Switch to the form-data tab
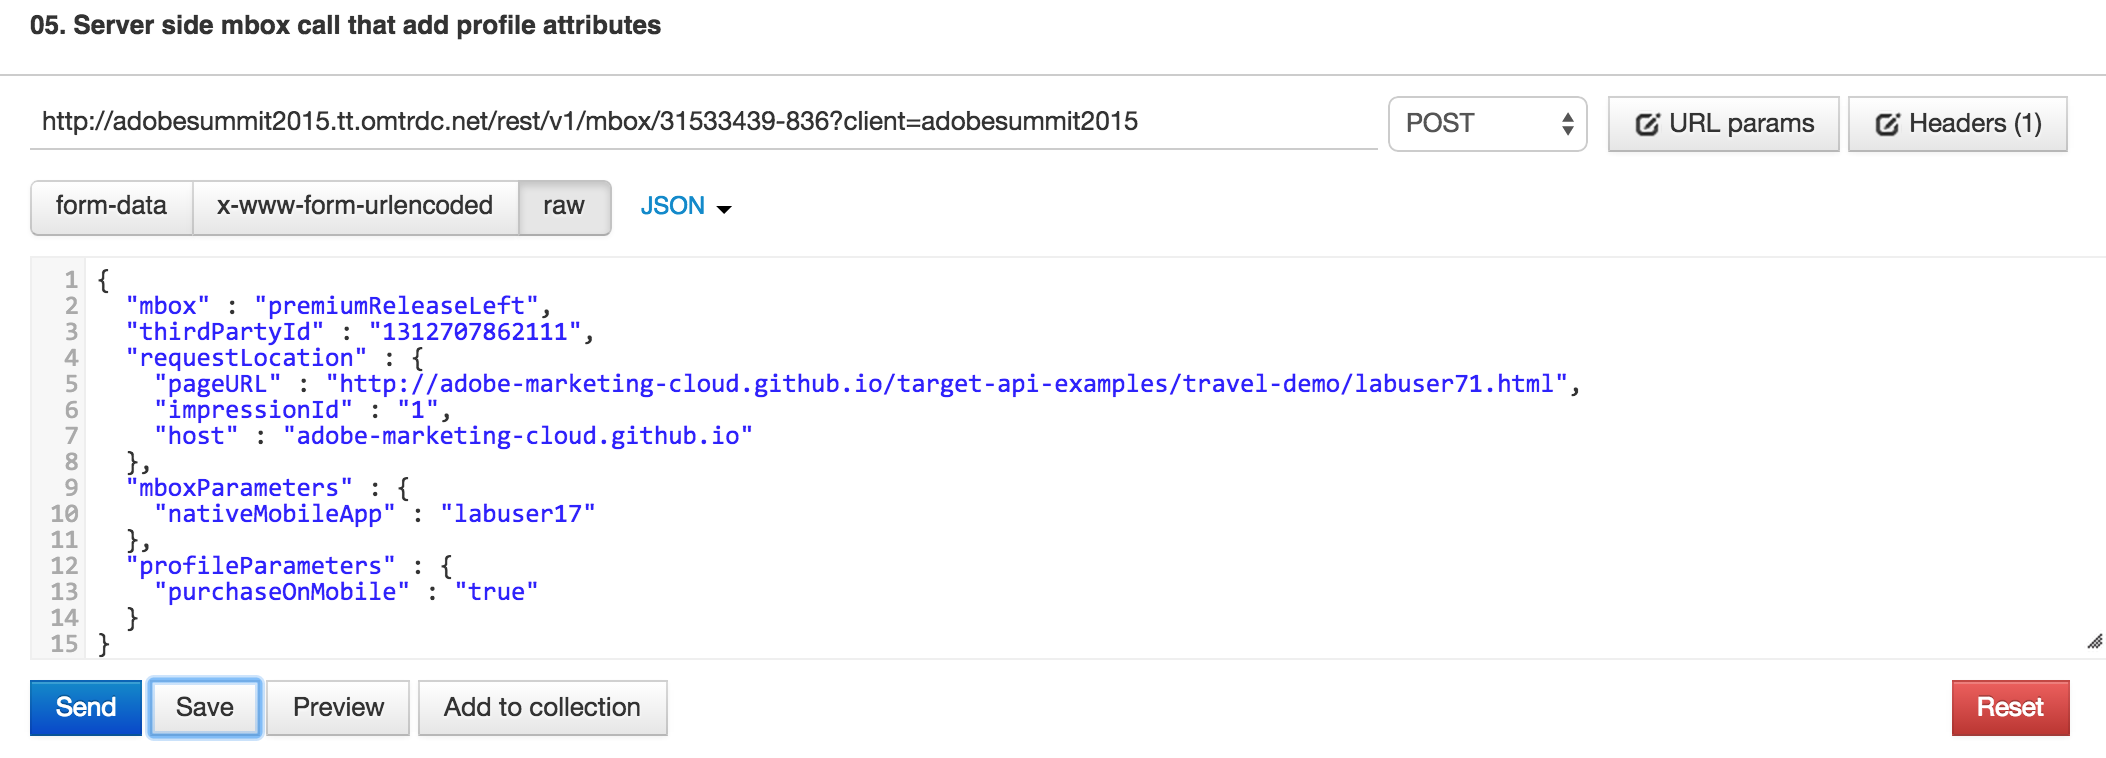The height and width of the screenshot is (758, 2106). pos(111,206)
